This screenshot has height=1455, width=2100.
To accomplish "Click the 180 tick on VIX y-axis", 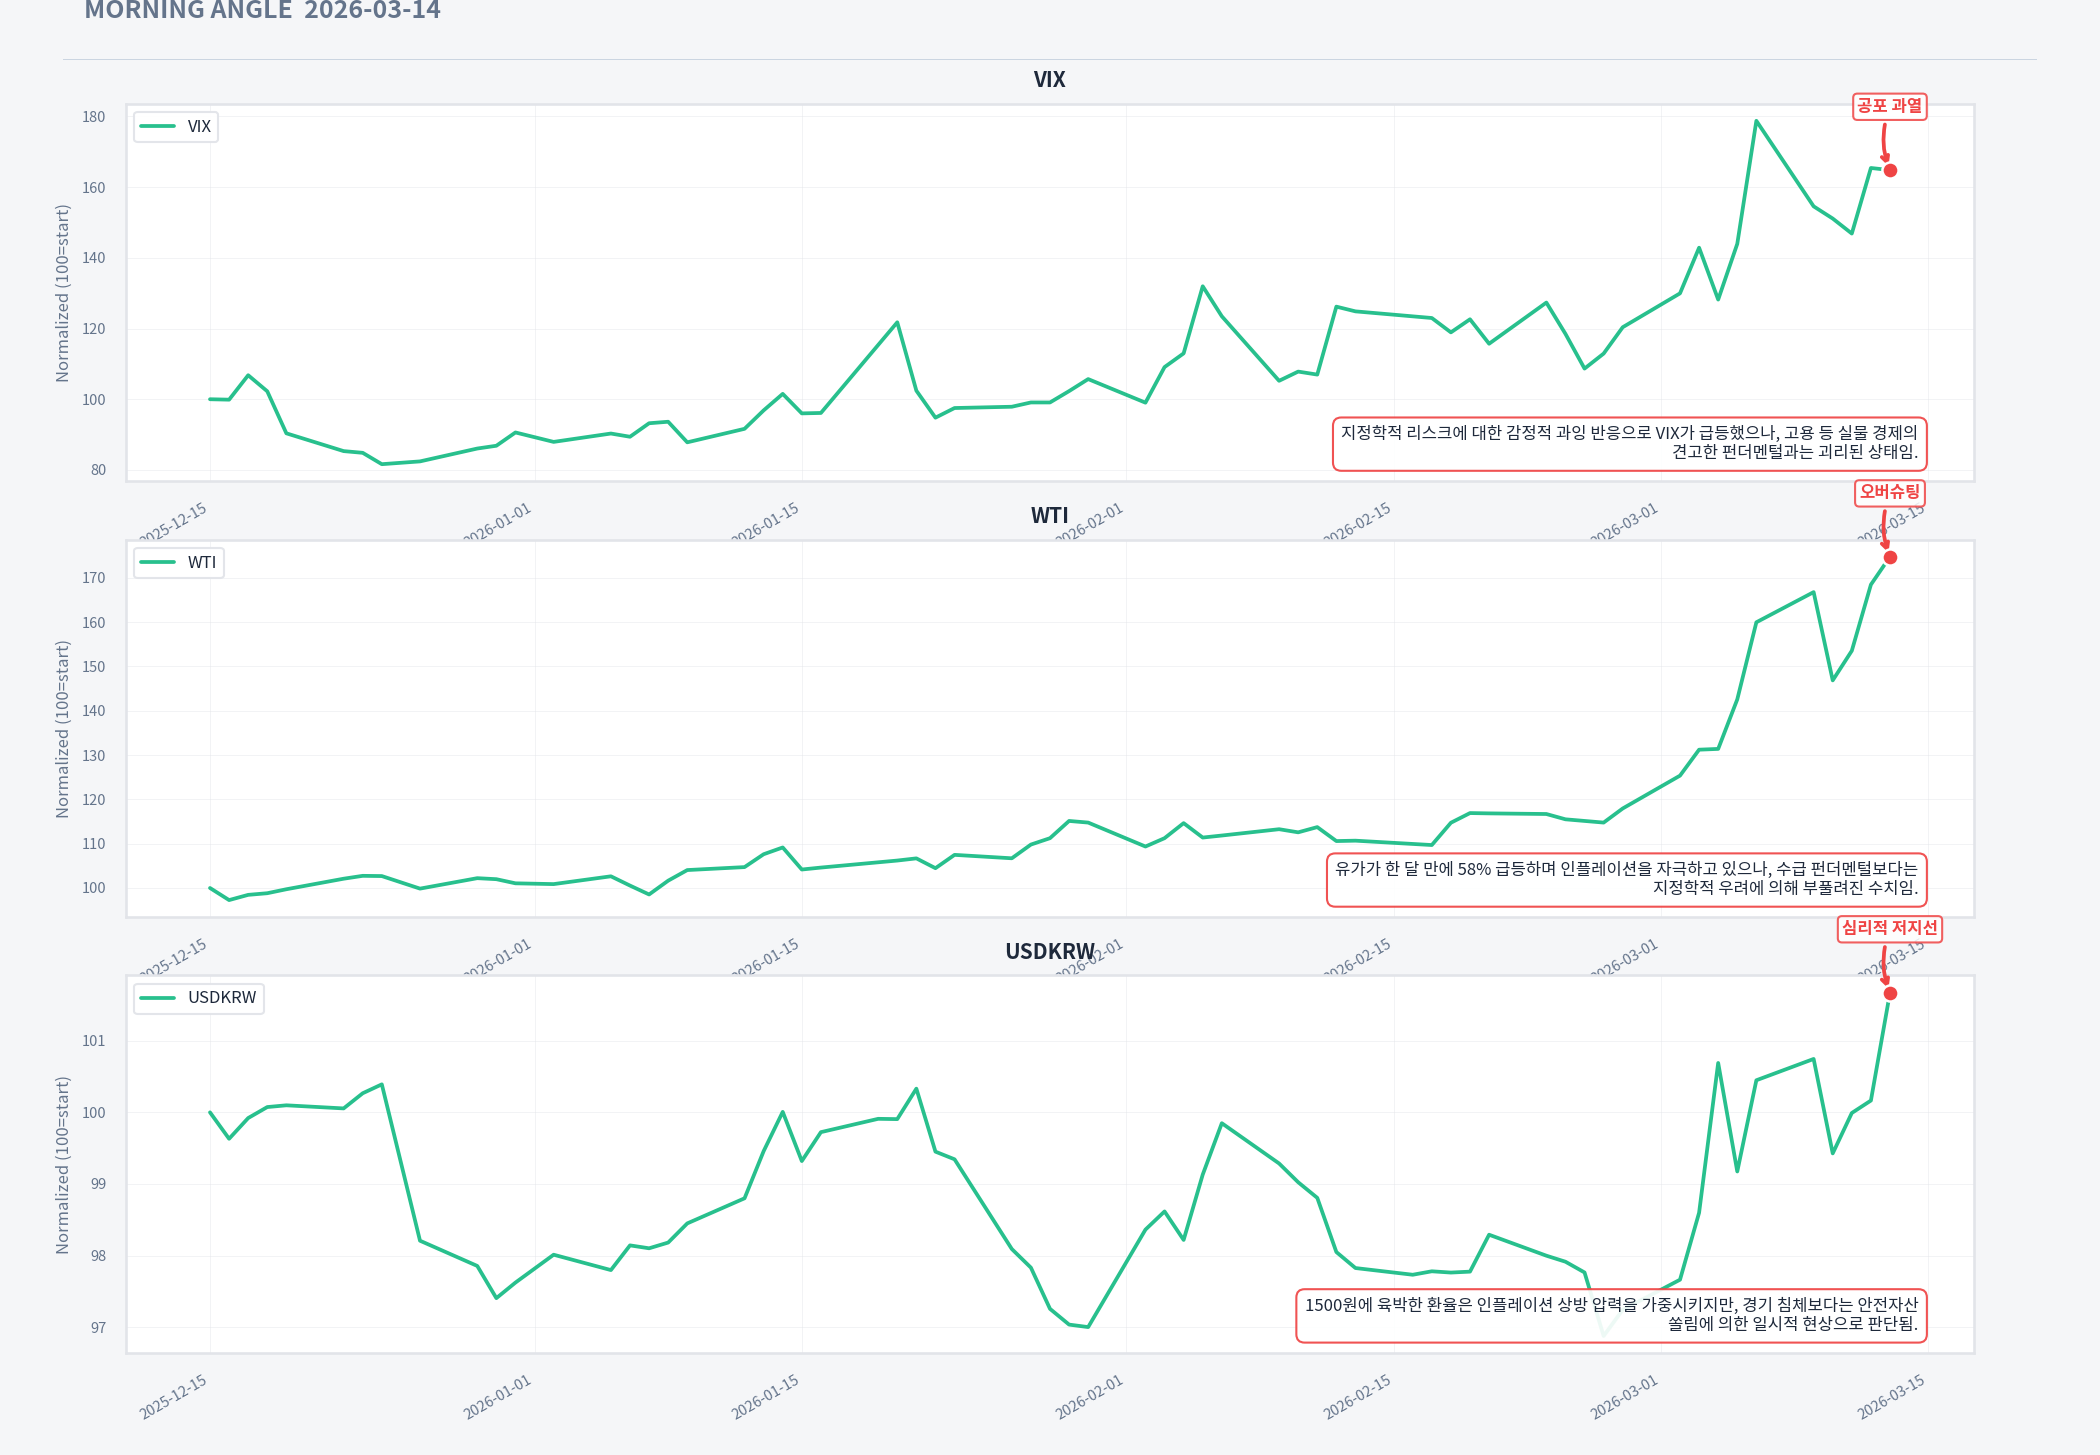I will click(x=94, y=117).
